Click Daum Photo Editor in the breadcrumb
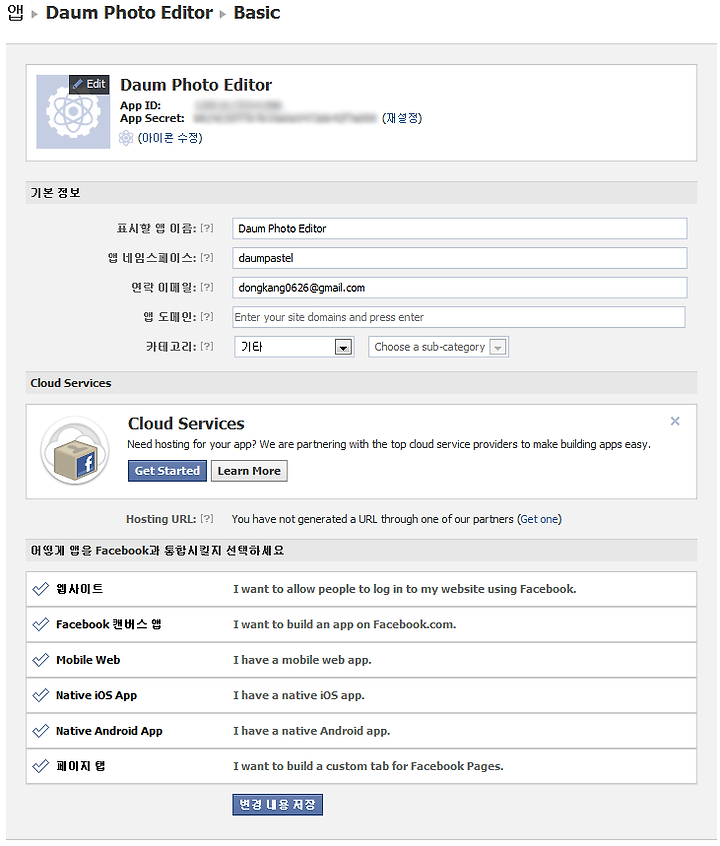 click(x=129, y=13)
